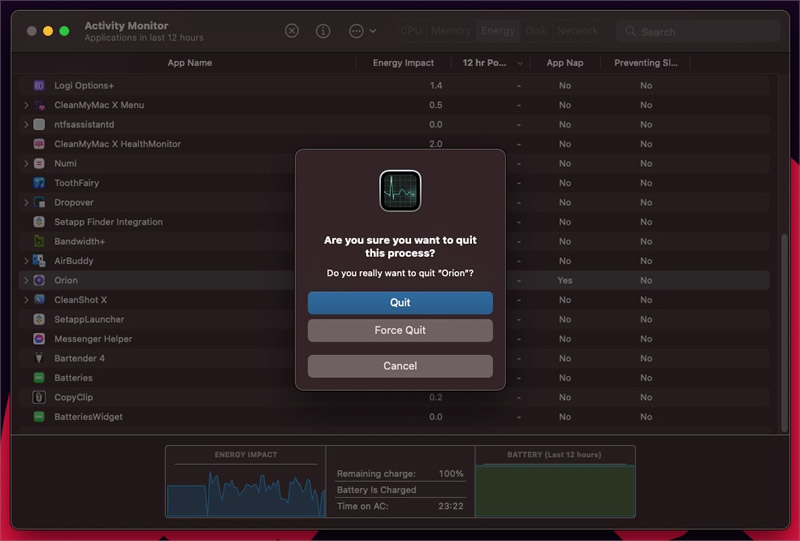Switch to the Disk tab
This screenshot has height=541, width=800.
(536, 31)
